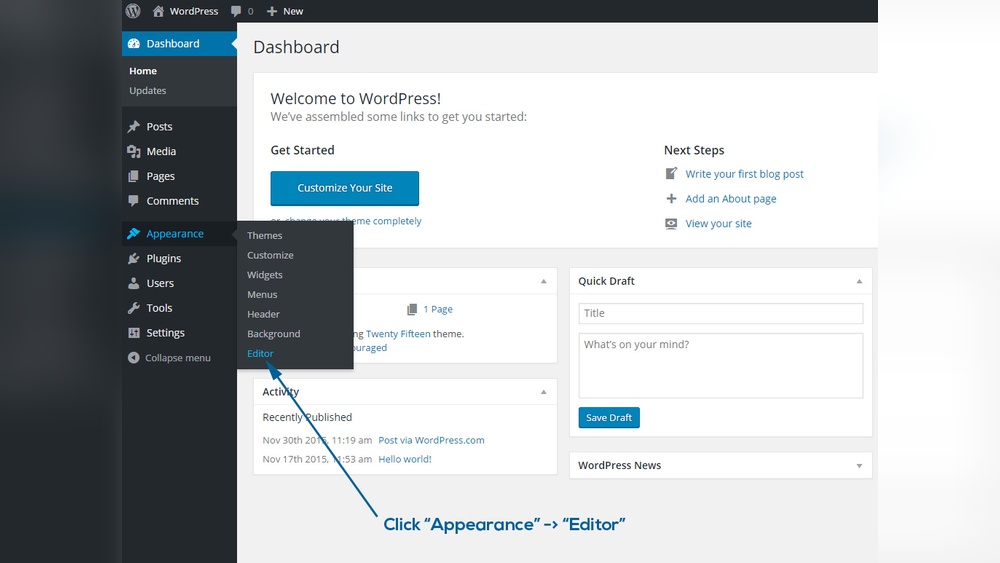Open Add an About page link
Image resolution: width=1000 pixels, height=563 pixels.
tap(731, 199)
